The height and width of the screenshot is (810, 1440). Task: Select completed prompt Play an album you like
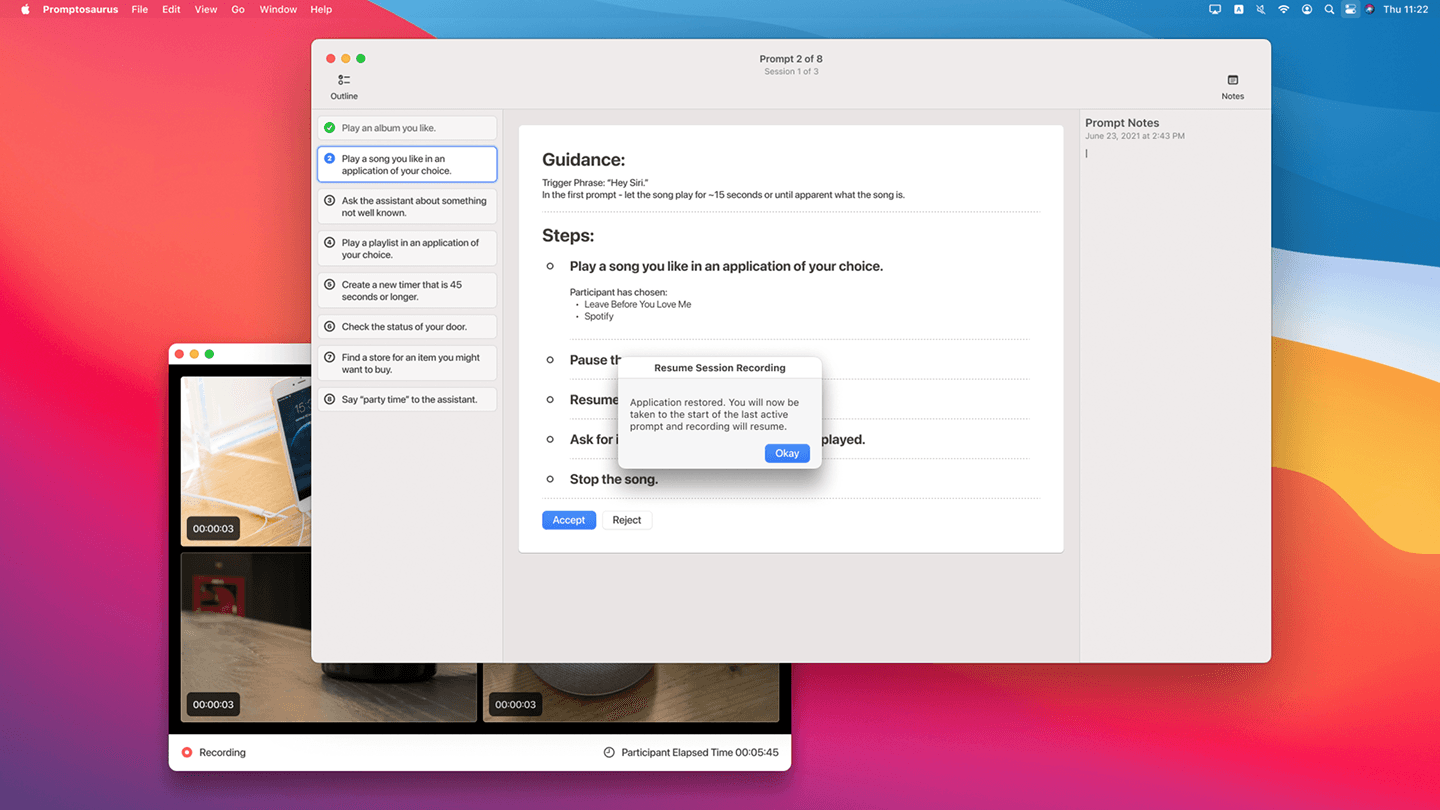point(407,128)
